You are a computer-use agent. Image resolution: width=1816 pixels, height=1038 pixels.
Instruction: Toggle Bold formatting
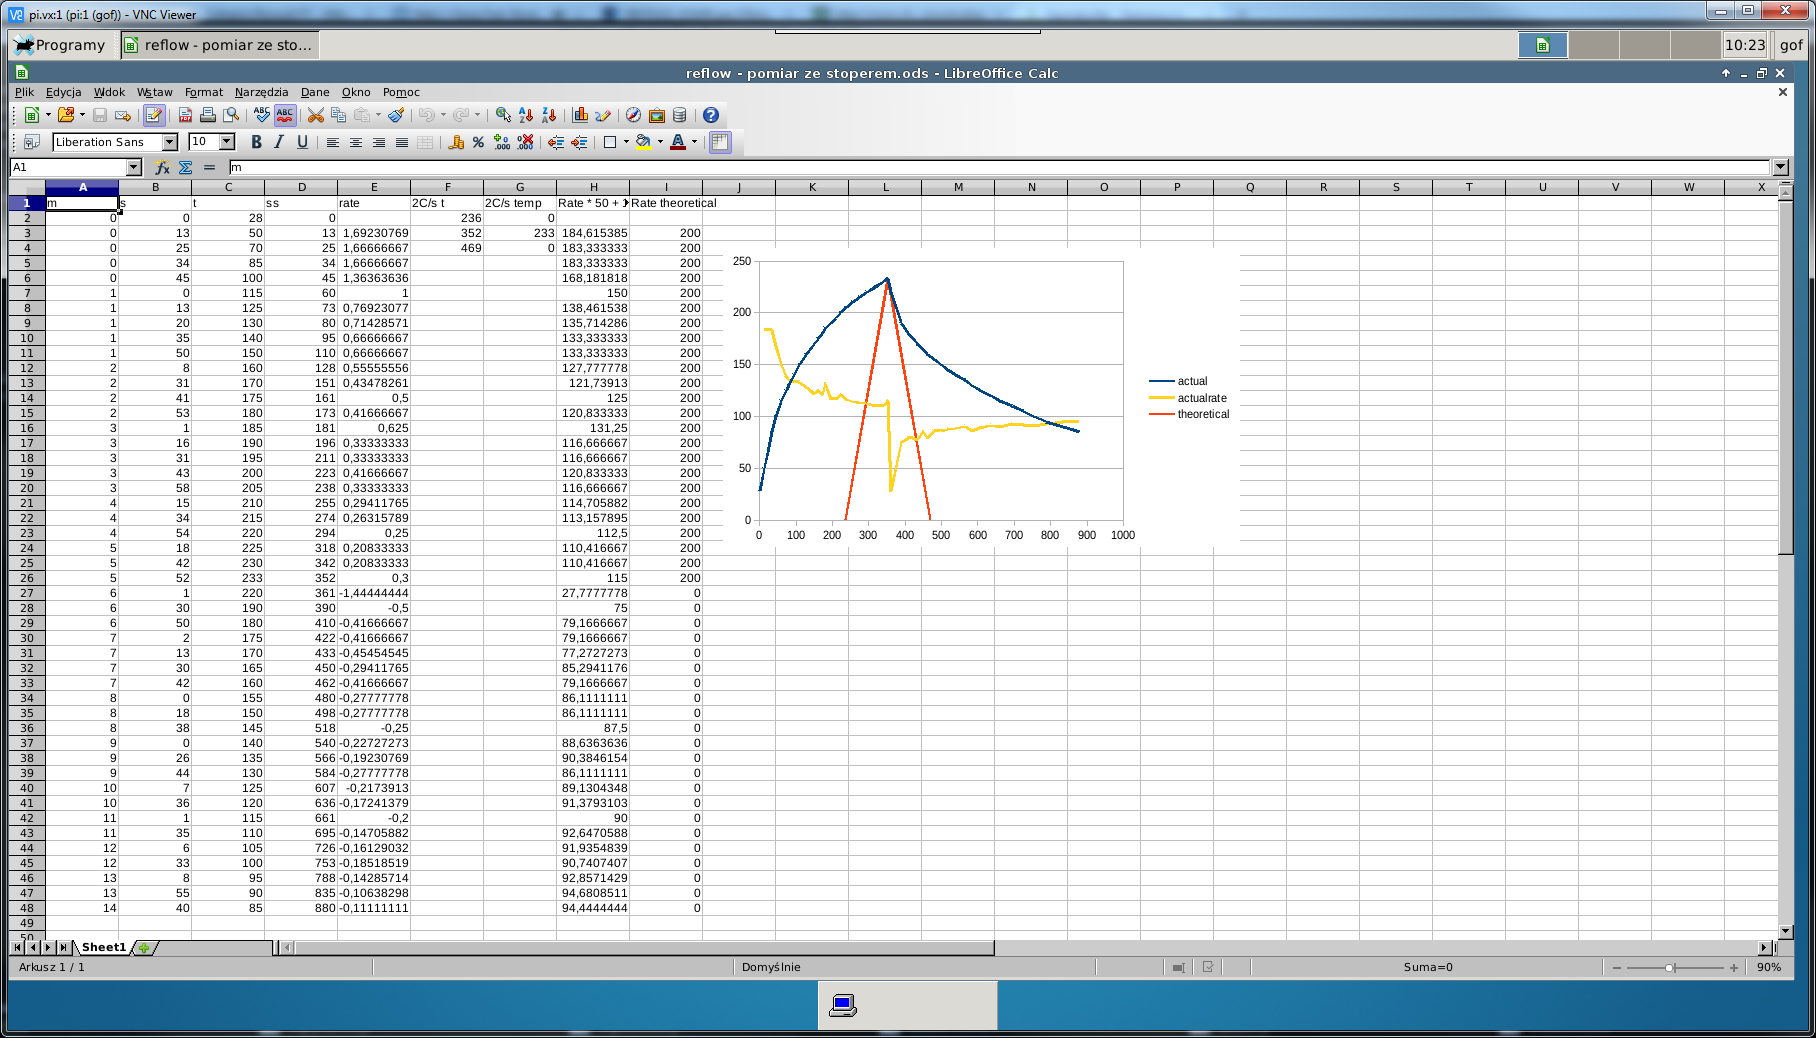point(256,142)
